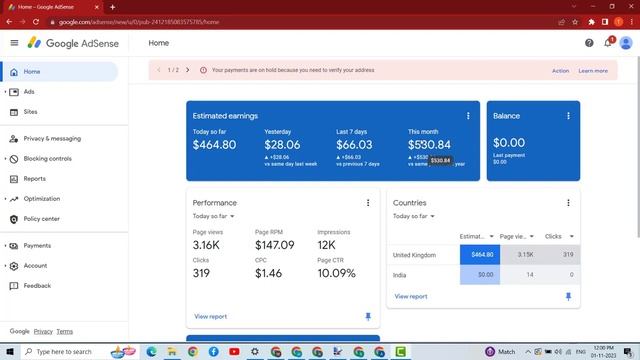Open the account profile avatar
The height and width of the screenshot is (360, 640).
click(x=626, y=43)
